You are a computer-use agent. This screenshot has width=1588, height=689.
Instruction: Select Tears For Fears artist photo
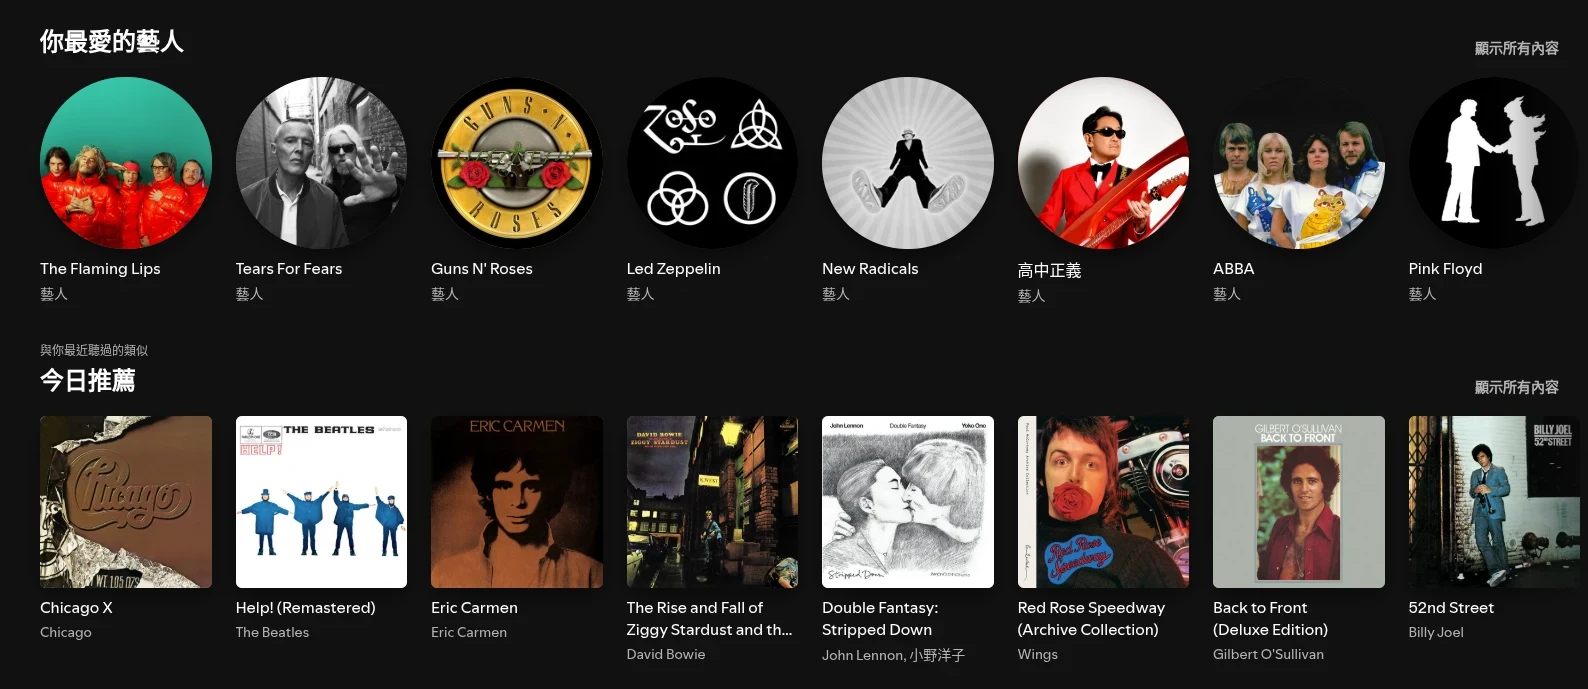321,163
